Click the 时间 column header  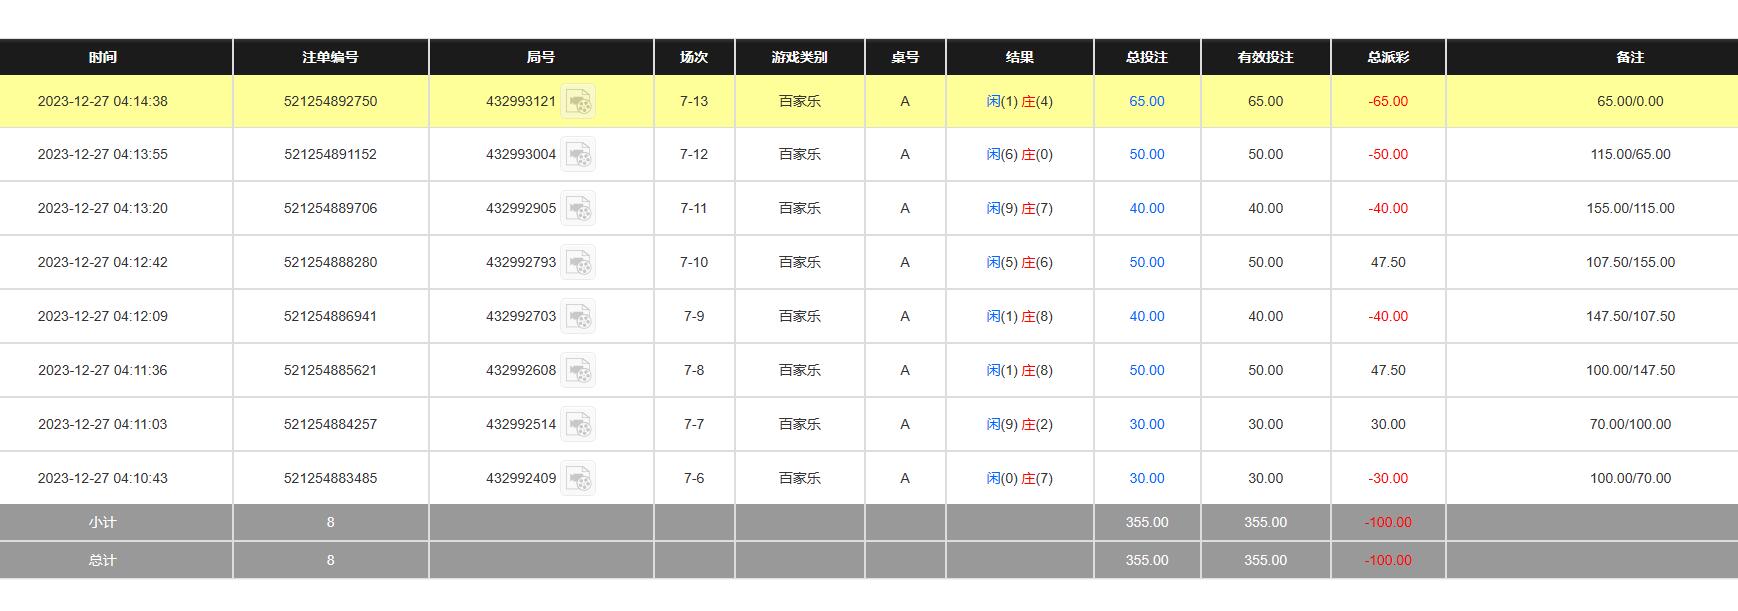[102, 57]
